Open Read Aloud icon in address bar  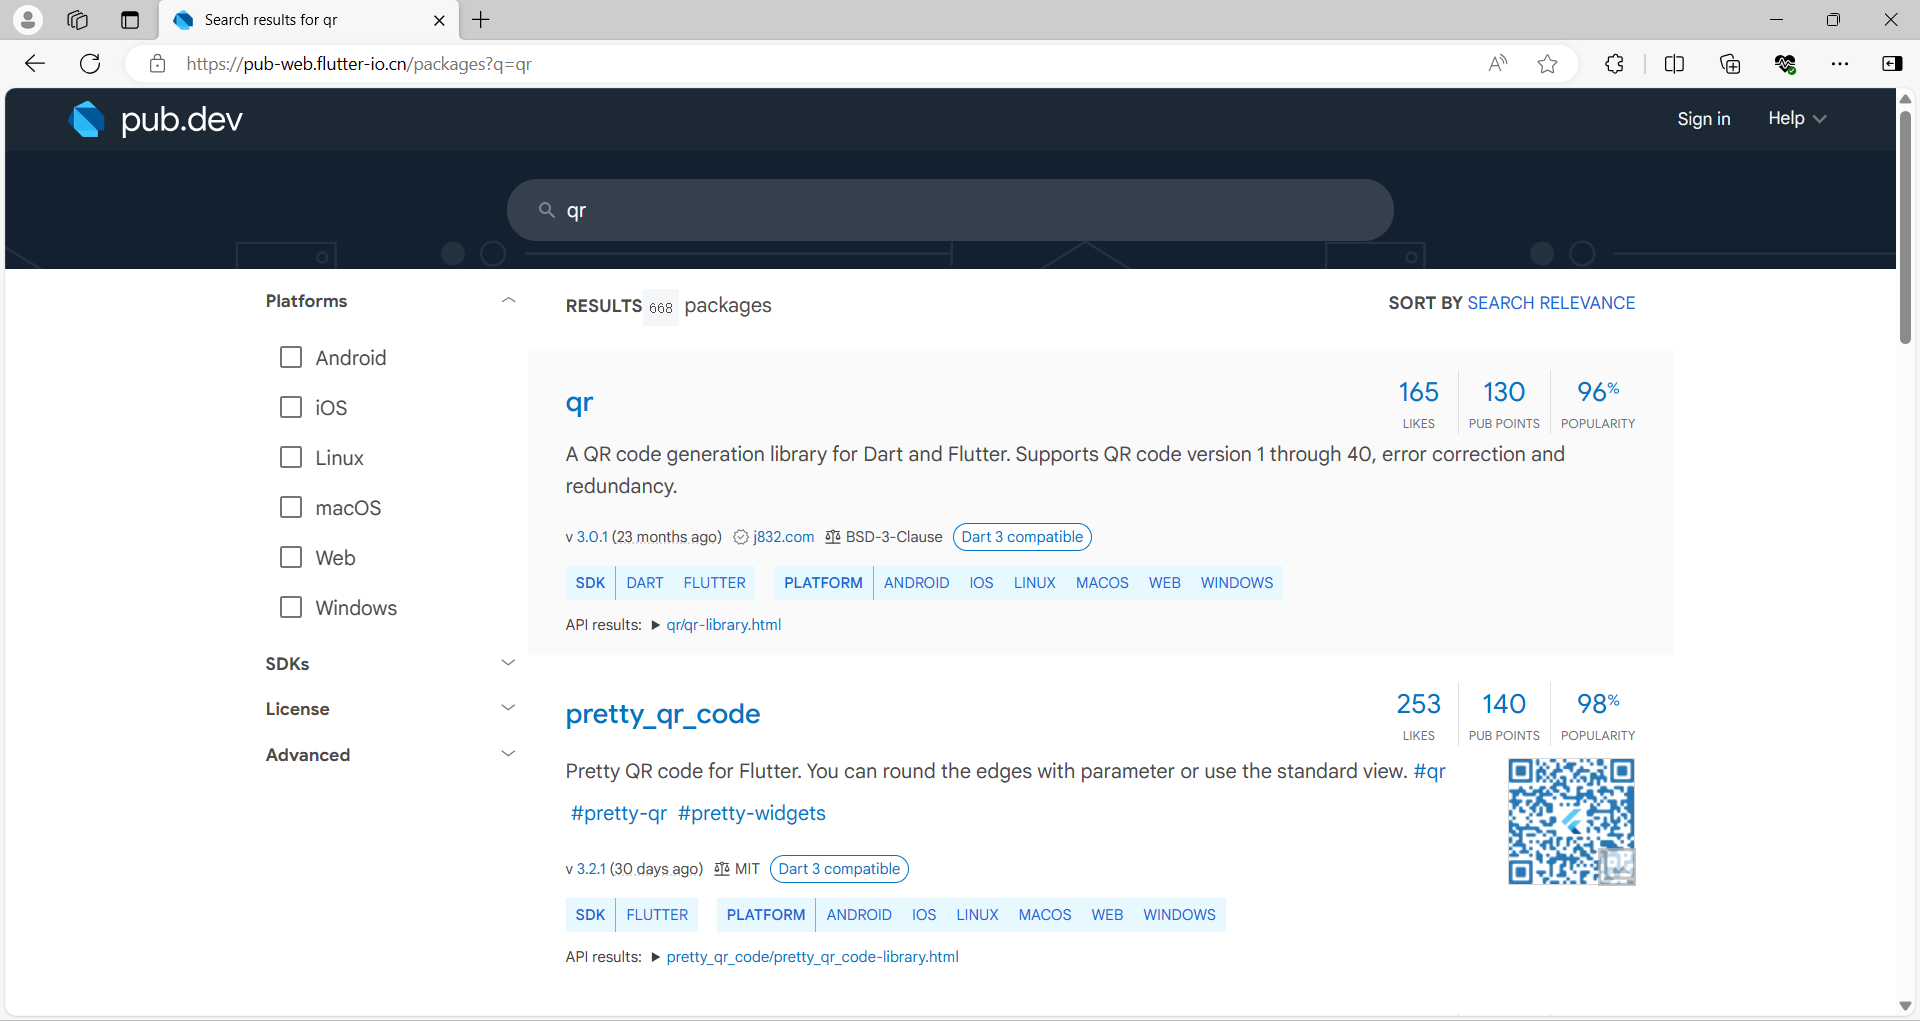1497,64
